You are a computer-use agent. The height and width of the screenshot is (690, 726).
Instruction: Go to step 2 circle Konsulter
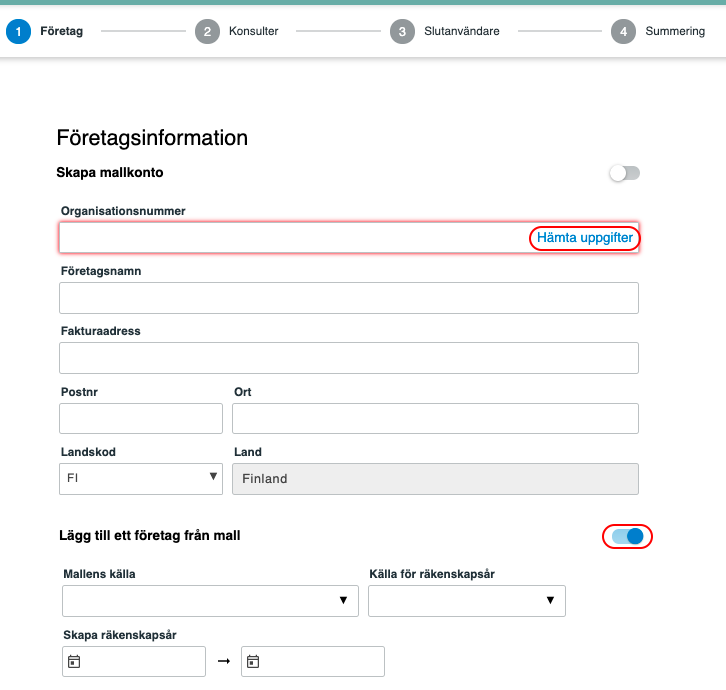coord(207,31)
